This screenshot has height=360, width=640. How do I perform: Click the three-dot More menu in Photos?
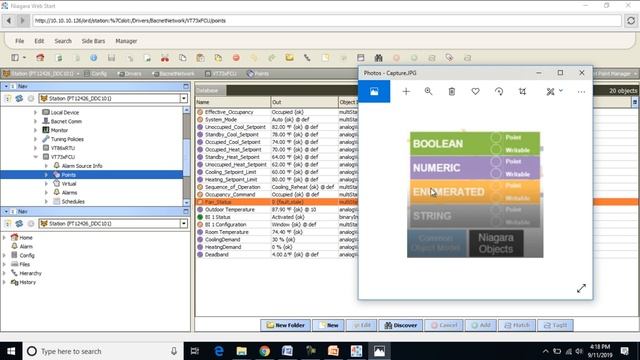click(x=581, y=92)
